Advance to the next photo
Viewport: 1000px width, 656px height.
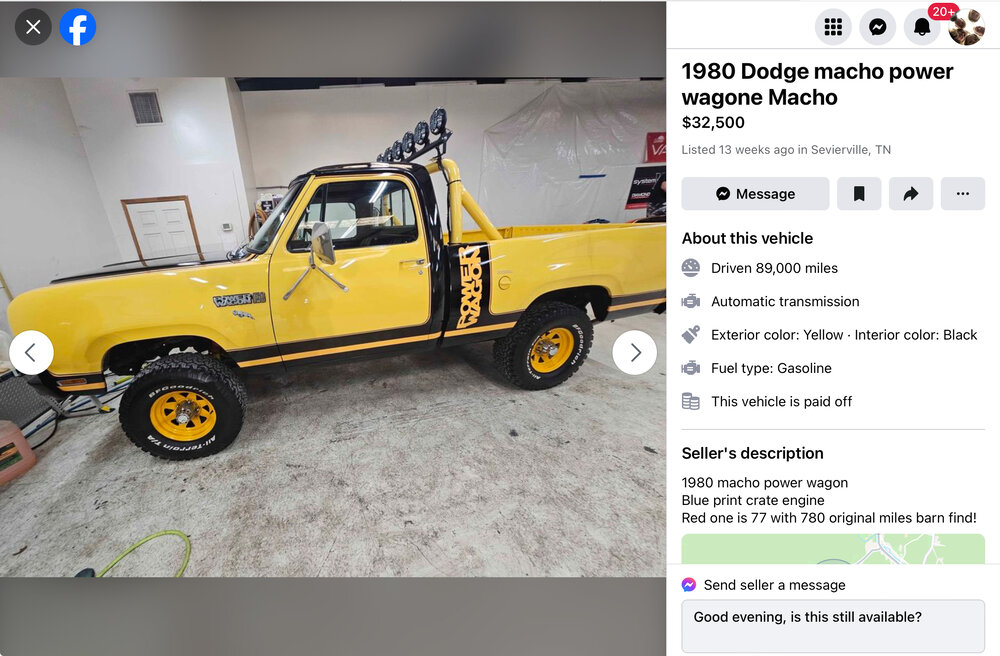point(635,353)
